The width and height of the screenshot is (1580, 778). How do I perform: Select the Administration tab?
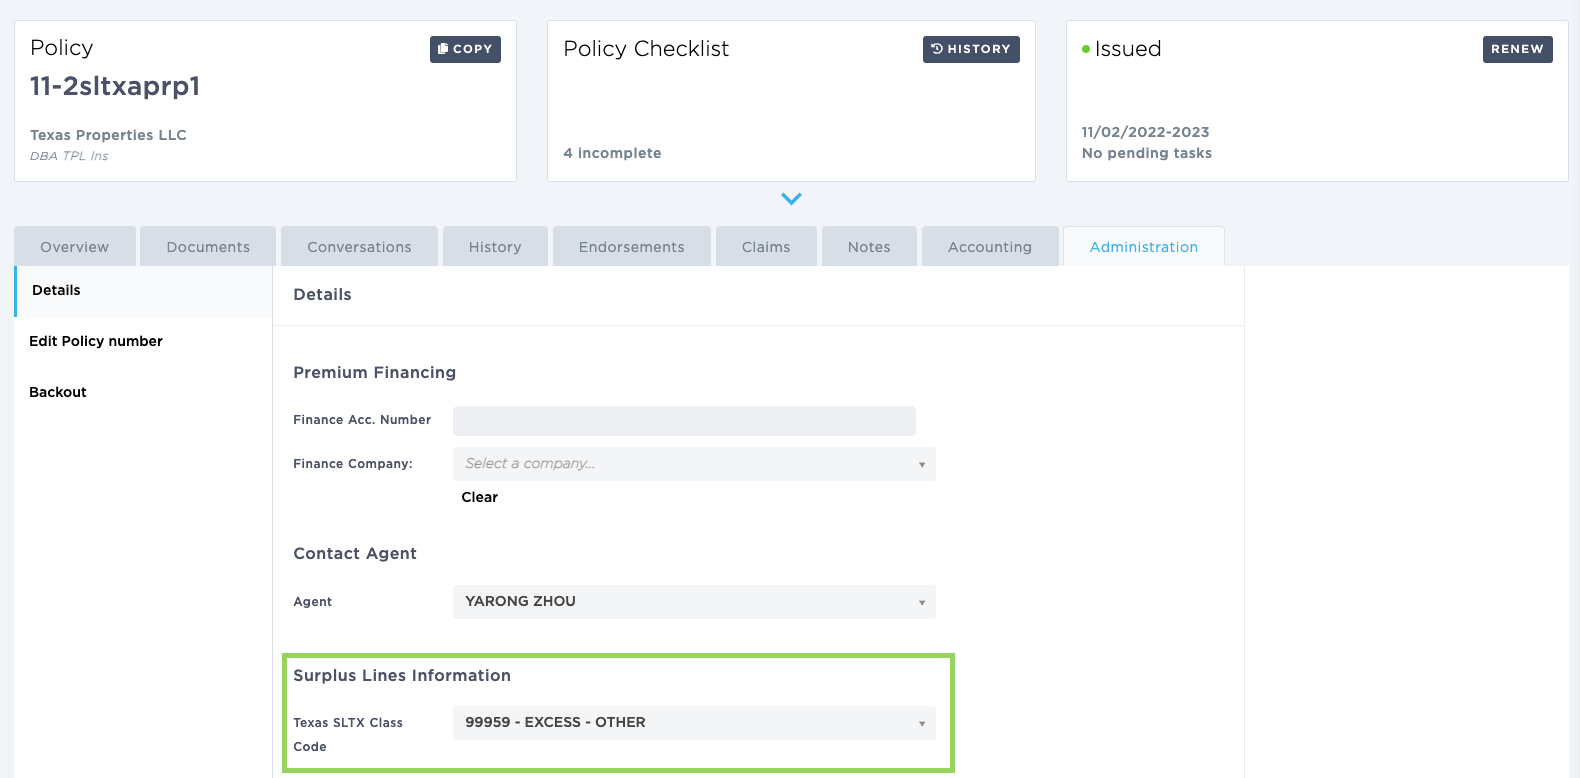[x=1143, y=247]
